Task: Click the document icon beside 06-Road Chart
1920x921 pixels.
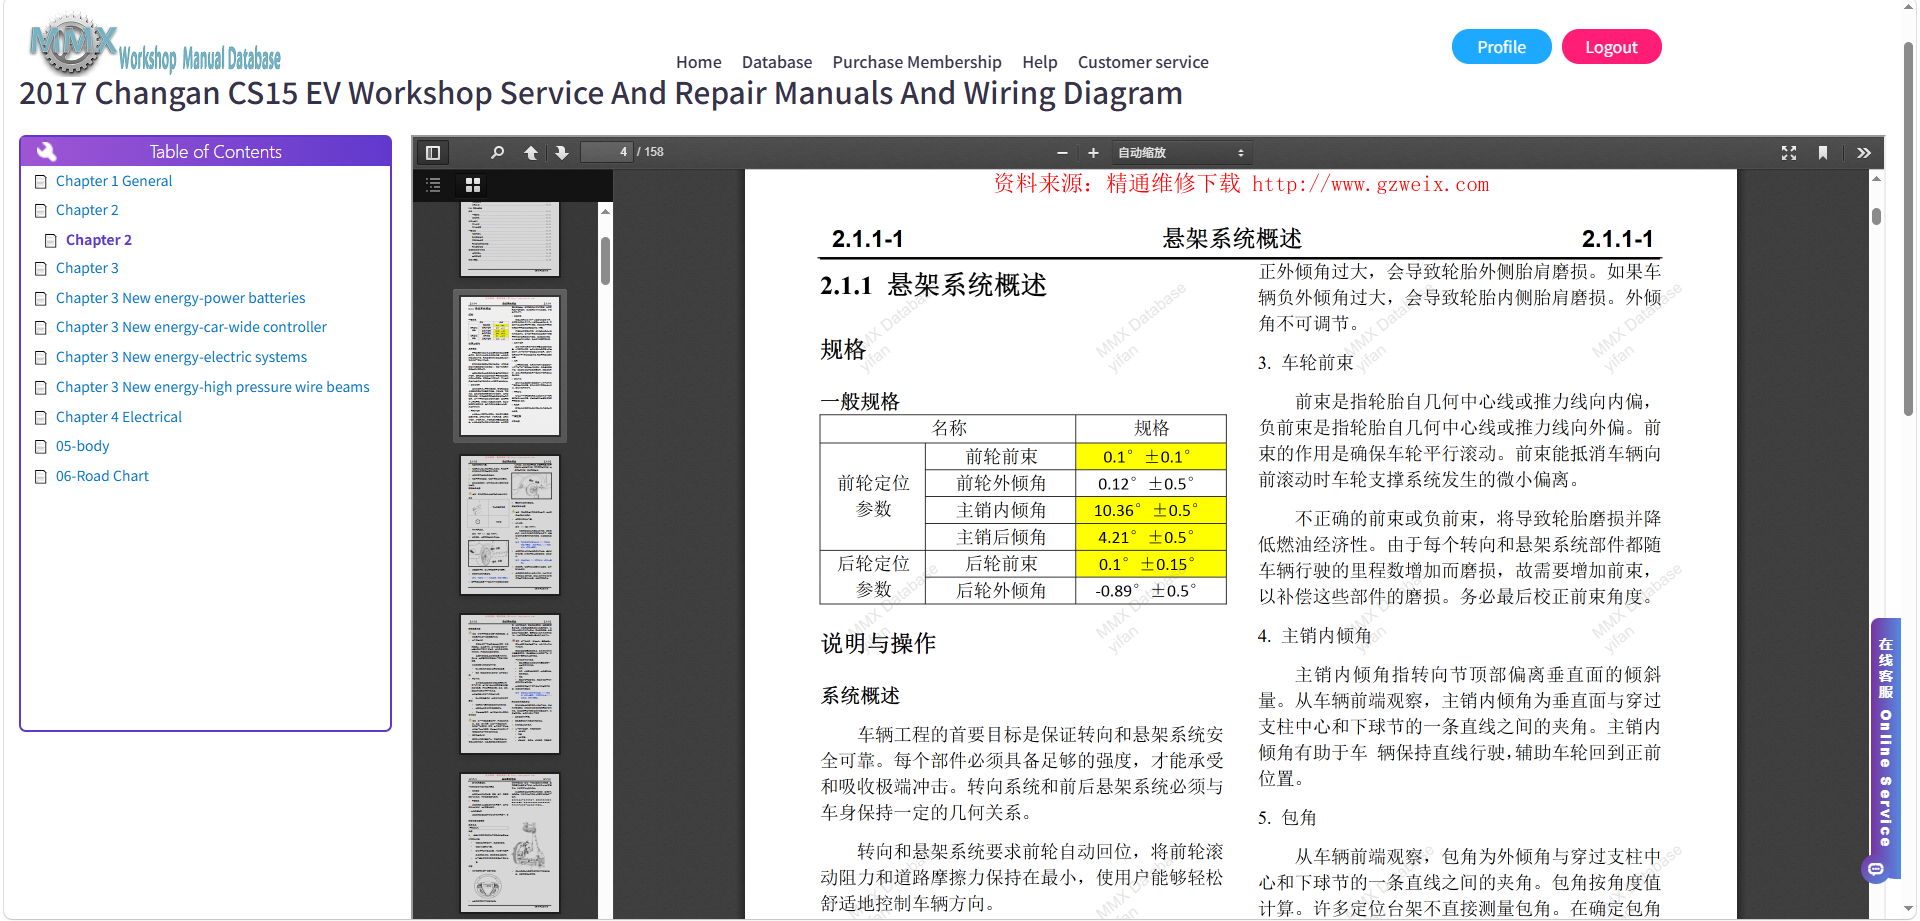Action: [x=41, y=477]
